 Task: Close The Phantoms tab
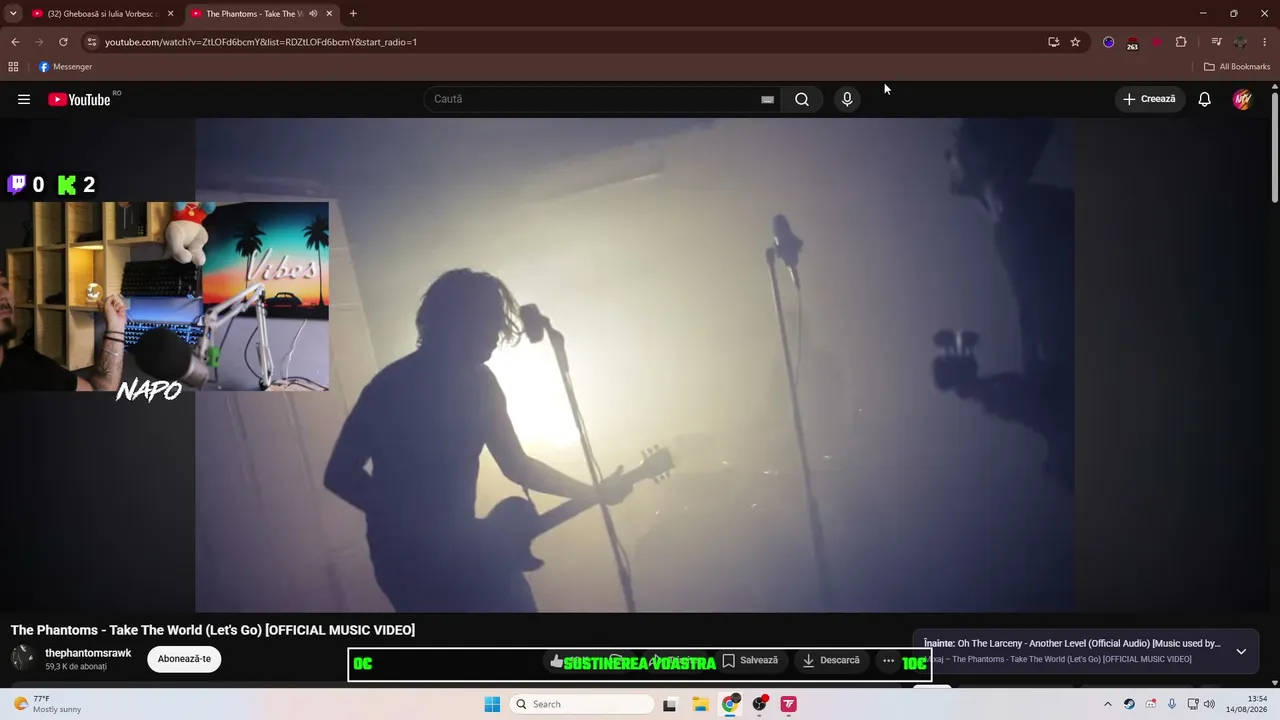[329, 14]
